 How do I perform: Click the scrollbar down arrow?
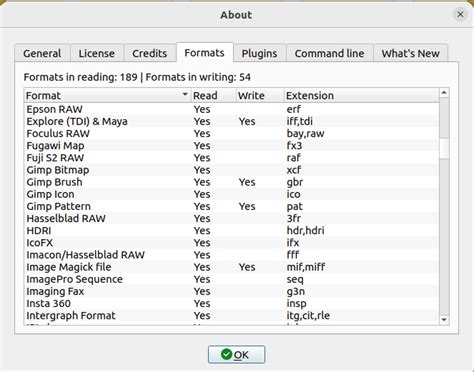pos(444,320)
